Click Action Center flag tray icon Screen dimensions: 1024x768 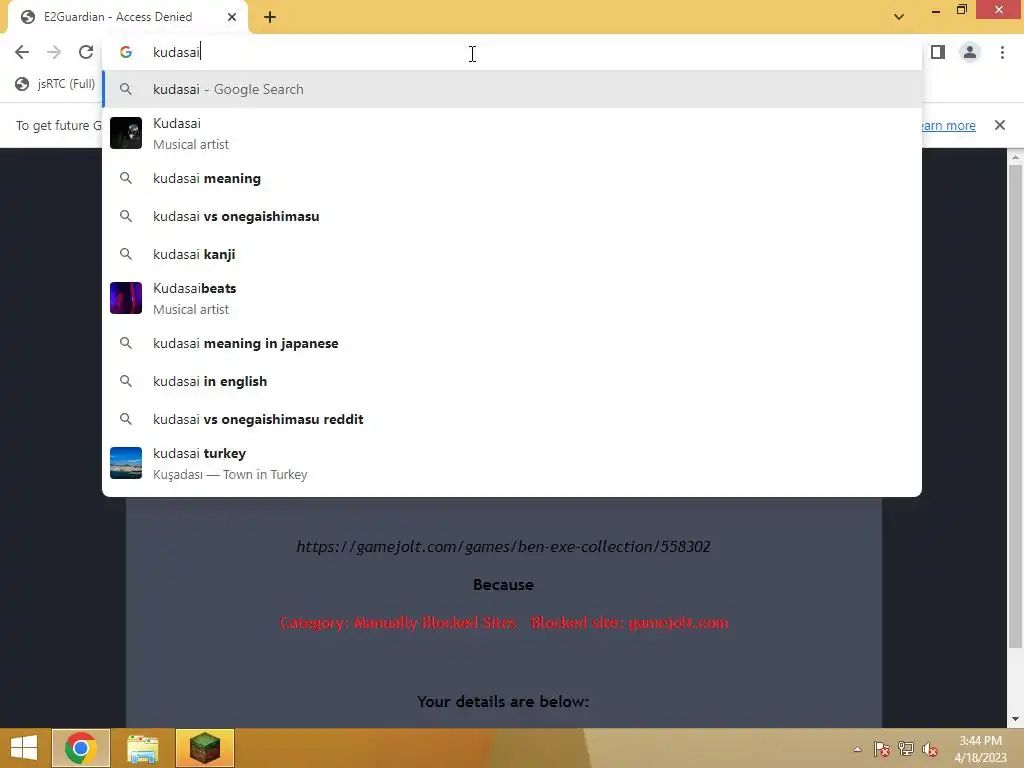[x=882, y=749]
